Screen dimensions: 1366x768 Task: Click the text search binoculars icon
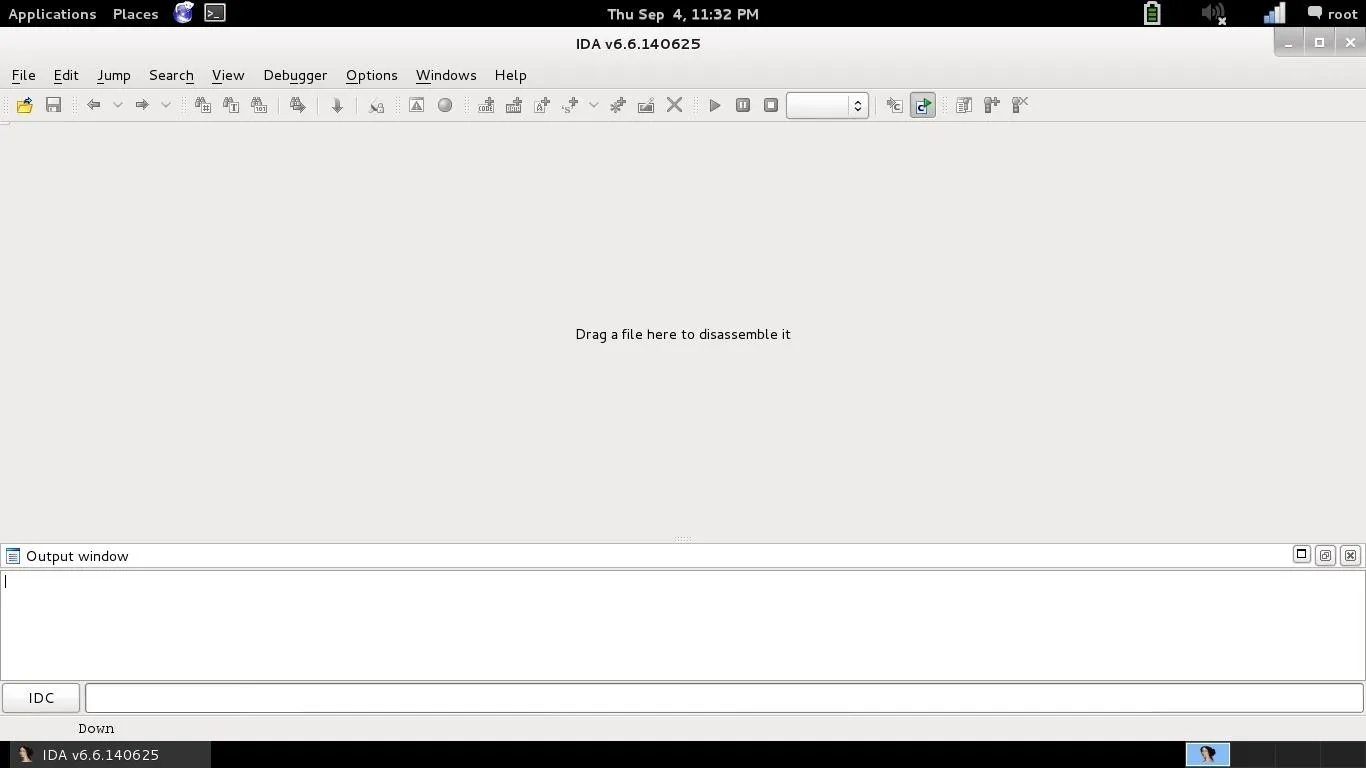pos(231,105)
